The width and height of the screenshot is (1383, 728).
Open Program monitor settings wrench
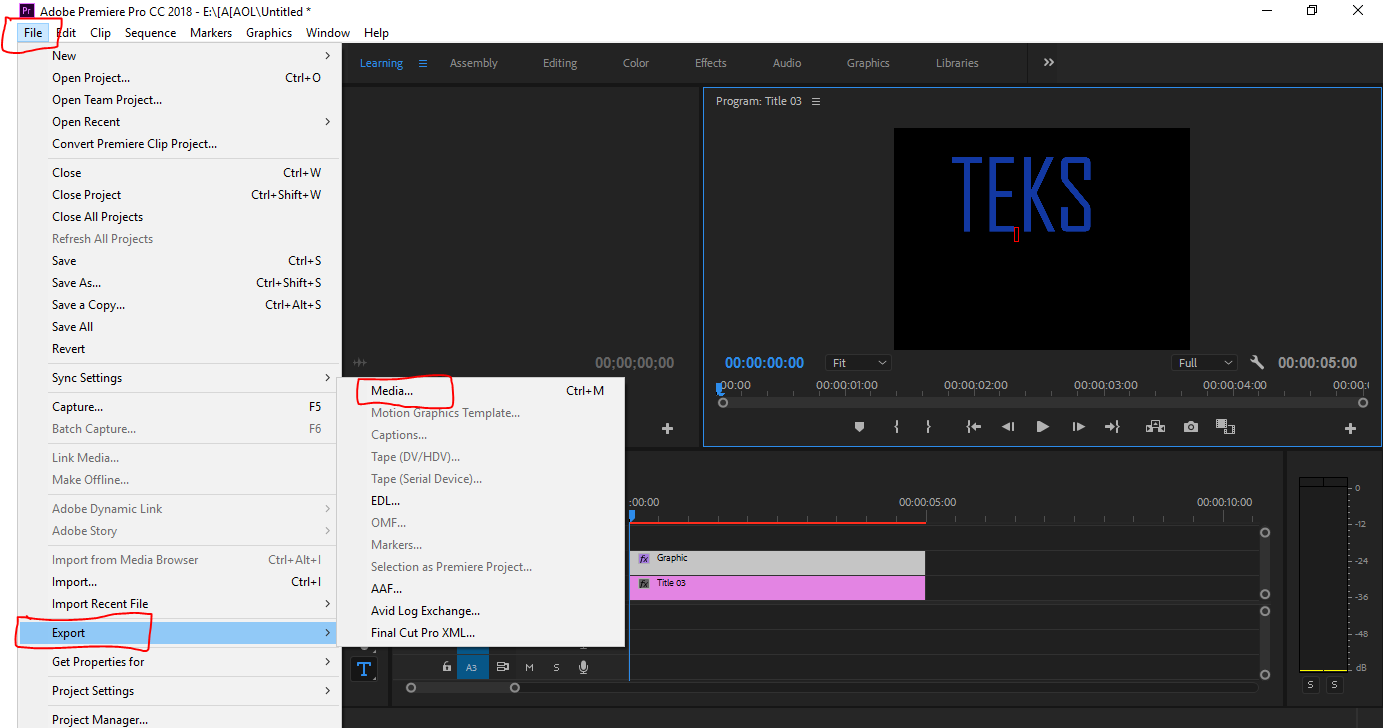[1257, 363]
